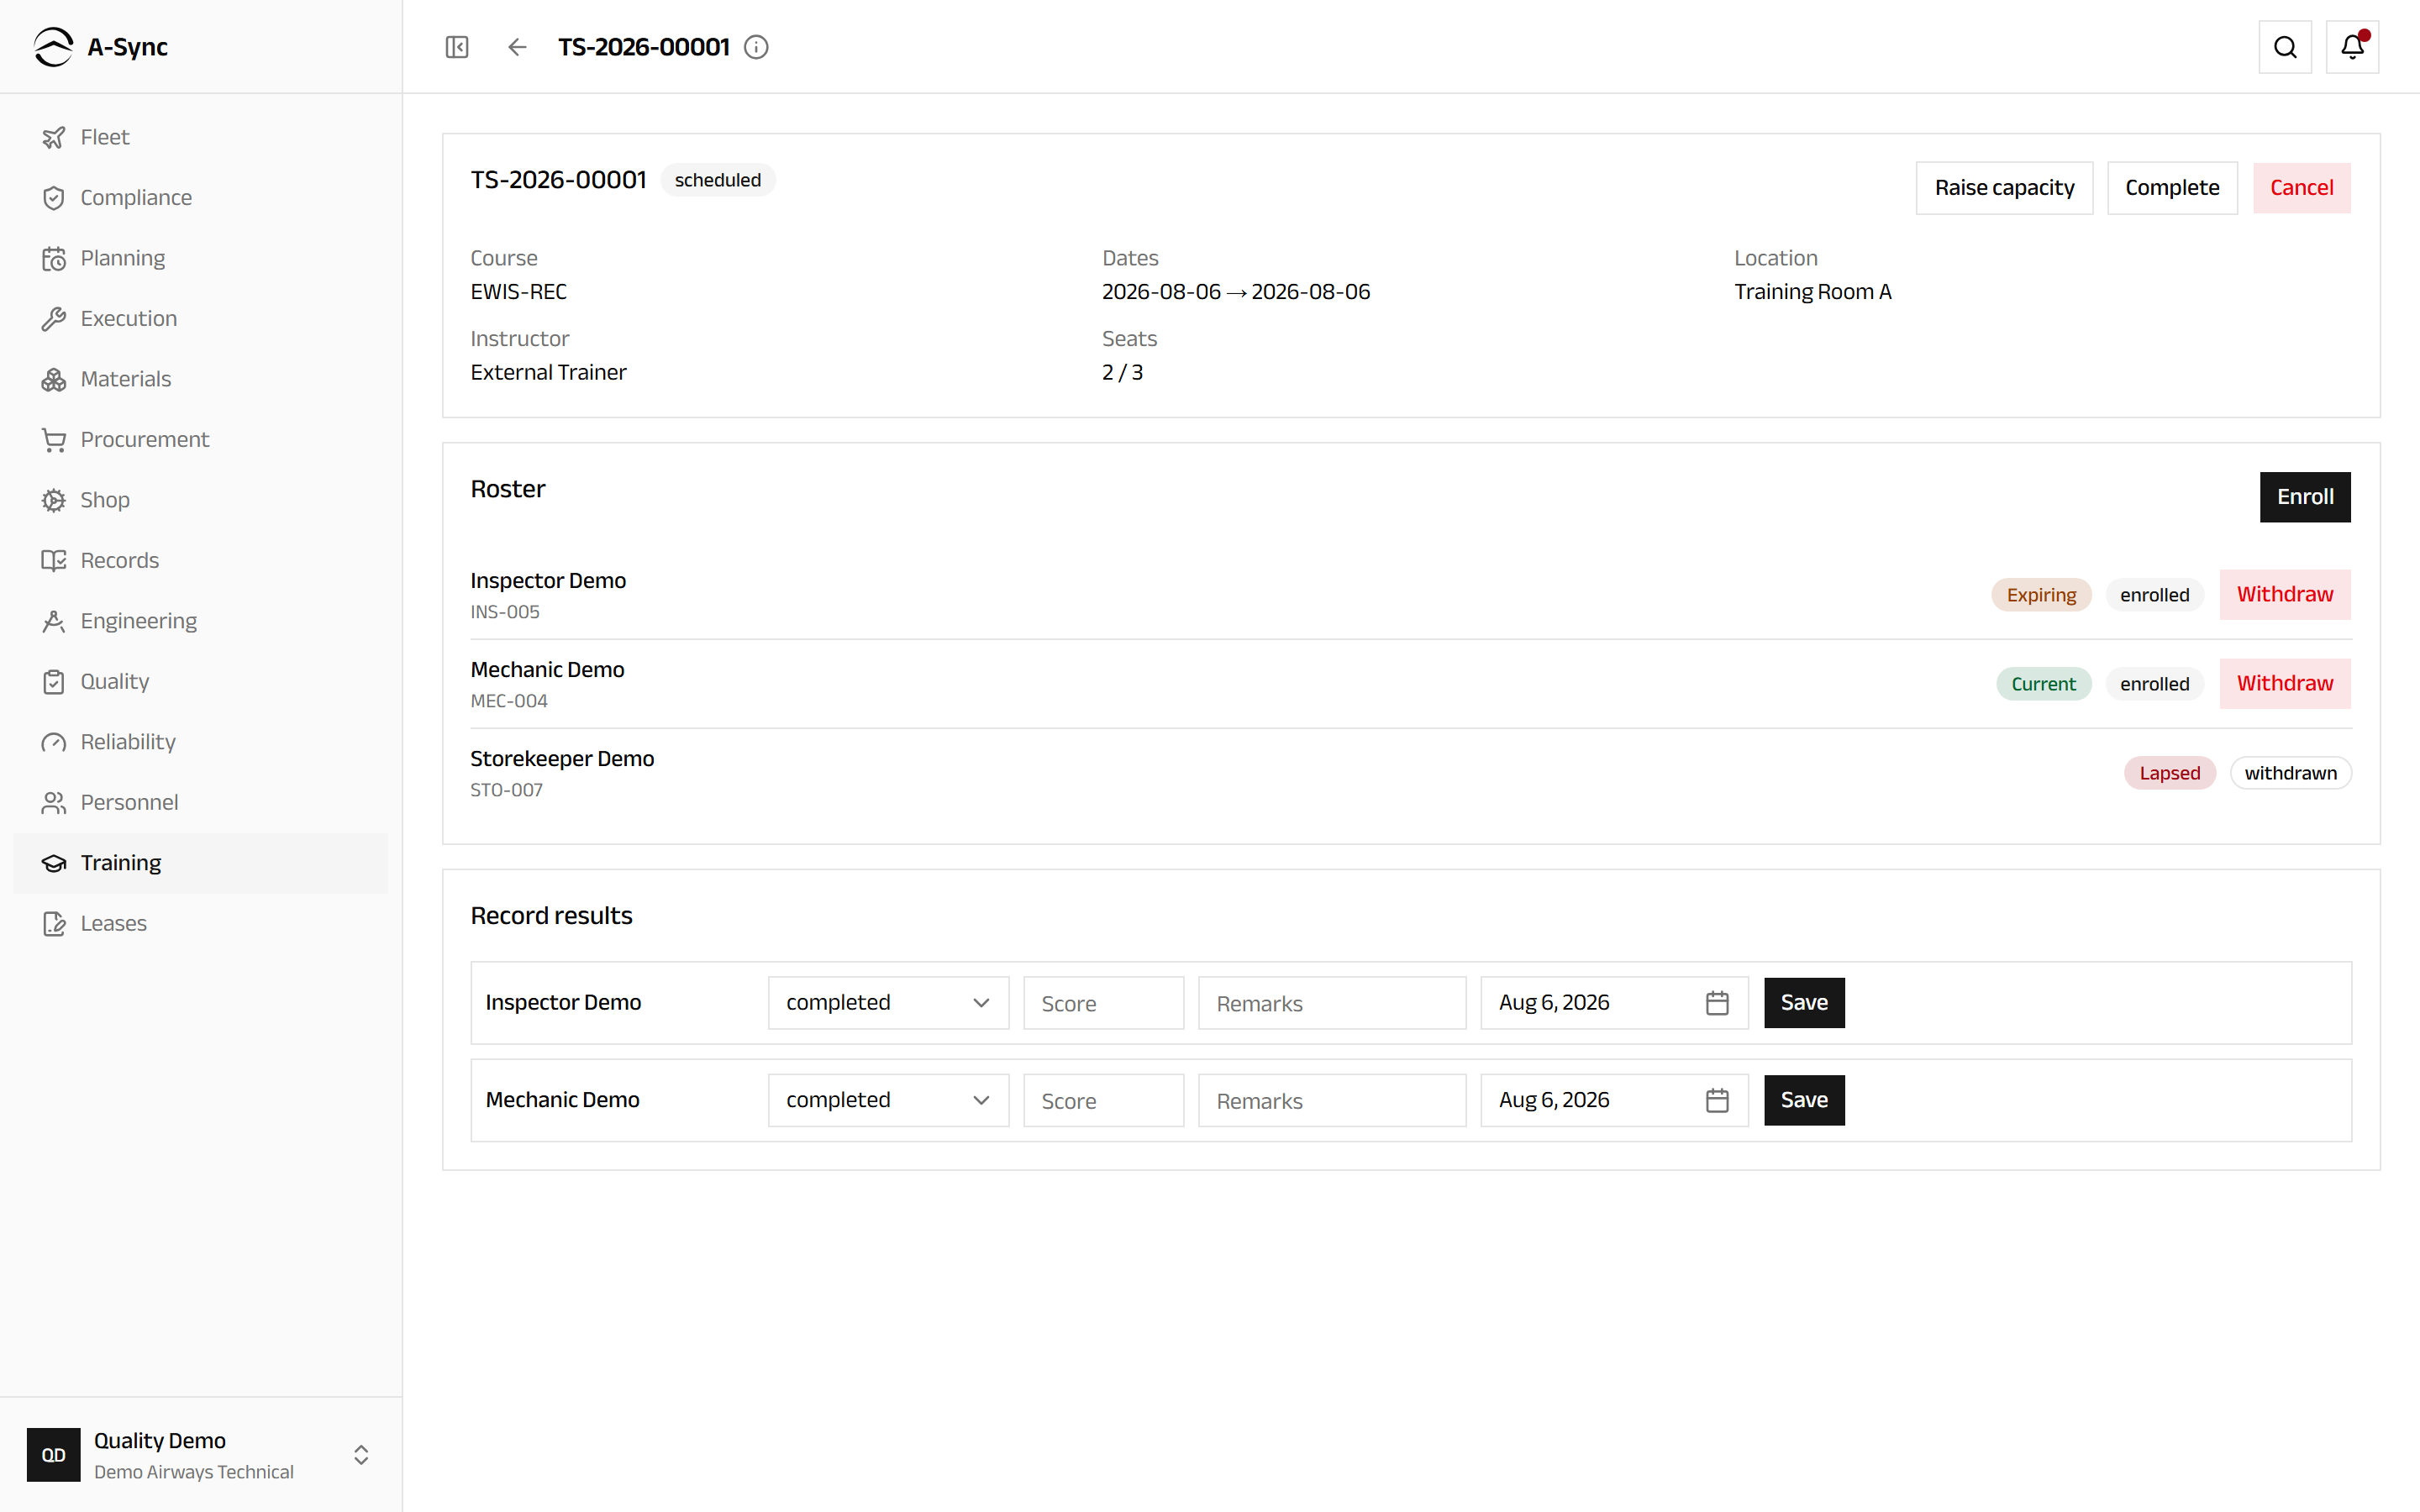Open the info icon beside TS-2026-00001

coord(756,47)
